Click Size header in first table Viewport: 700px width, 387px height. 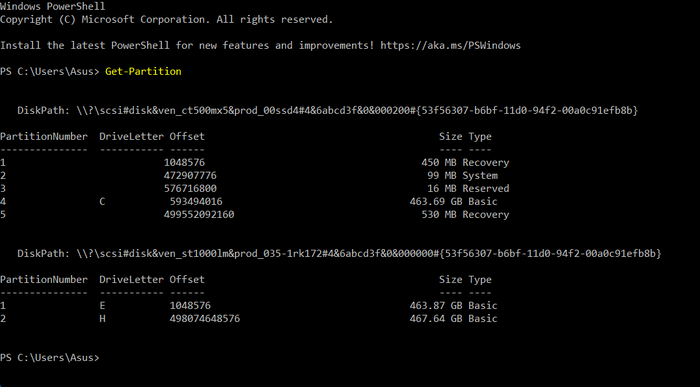pyautogui.click(x=450, y=137)
